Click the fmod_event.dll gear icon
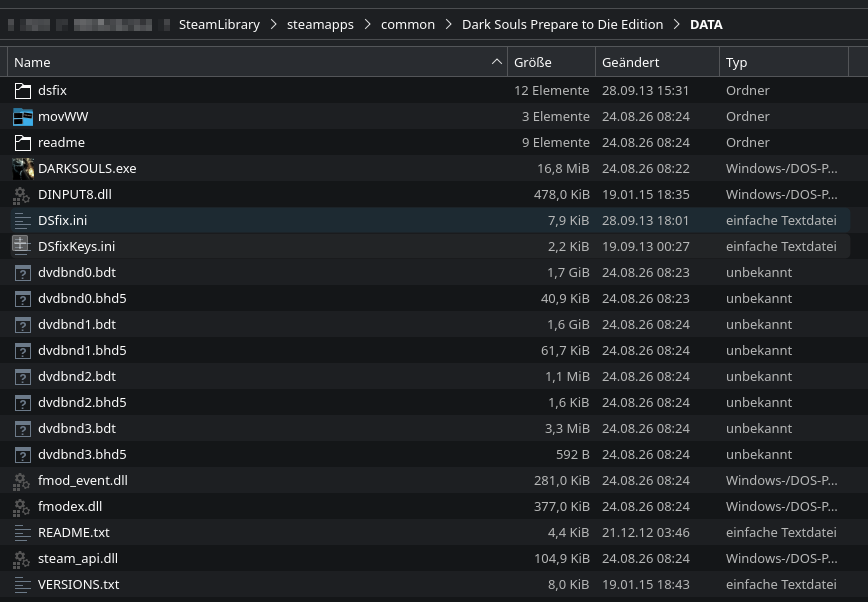 [22, 481]
